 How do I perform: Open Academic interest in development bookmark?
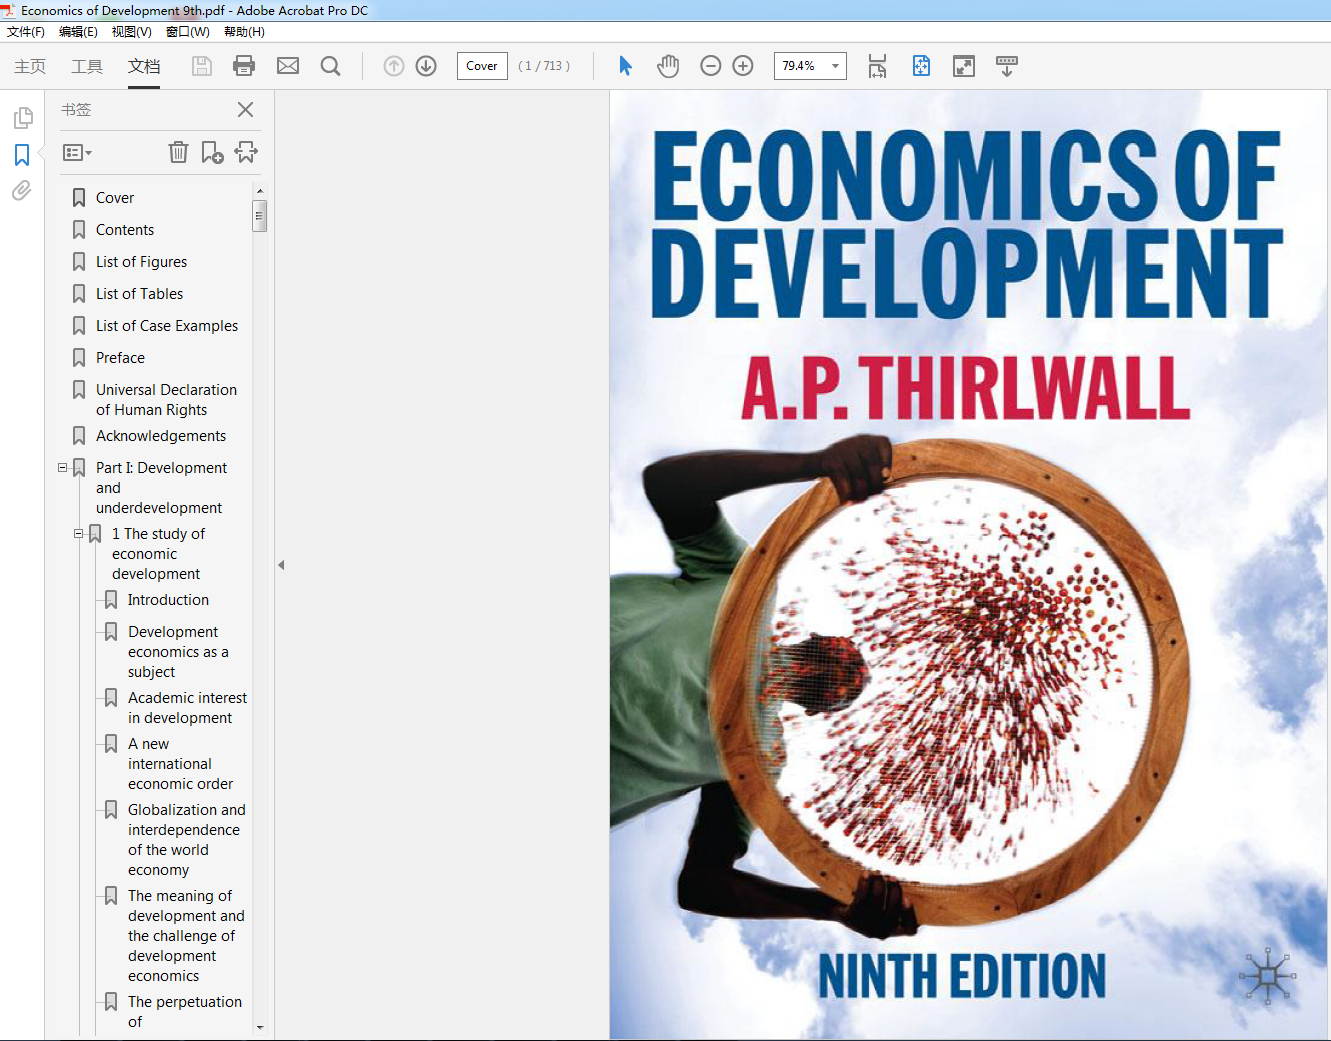(187, 708)
